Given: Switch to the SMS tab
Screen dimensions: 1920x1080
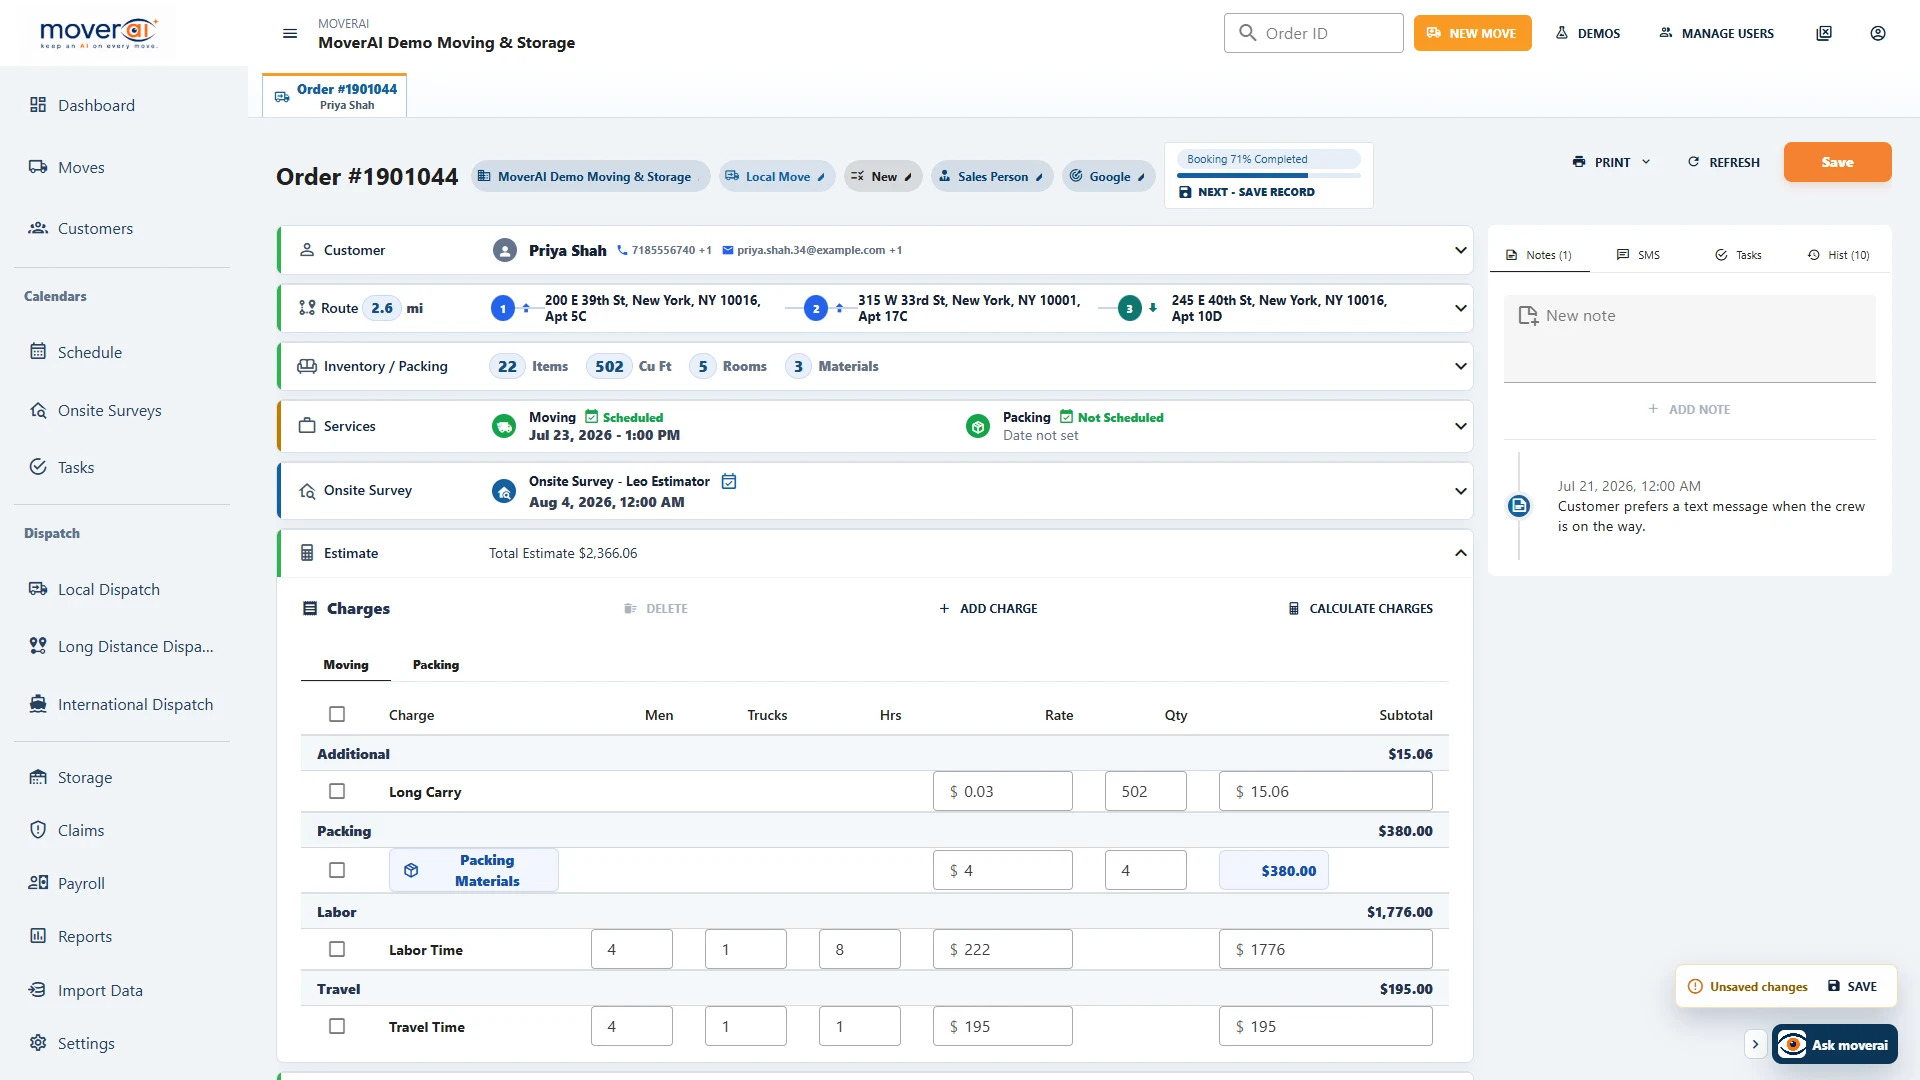Looking at the screenshot, I should (x=1638, y=255).
